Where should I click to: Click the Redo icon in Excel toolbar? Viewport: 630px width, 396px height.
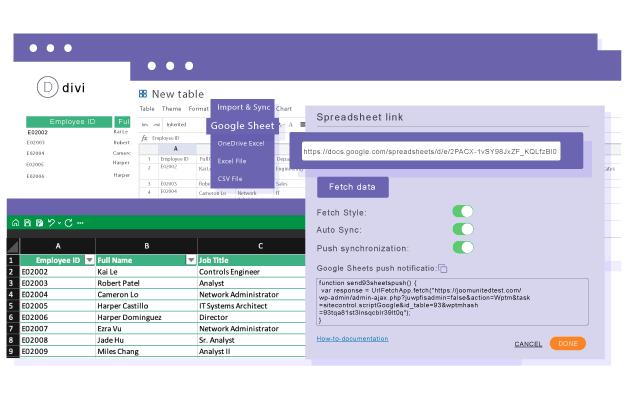point(68,223)
